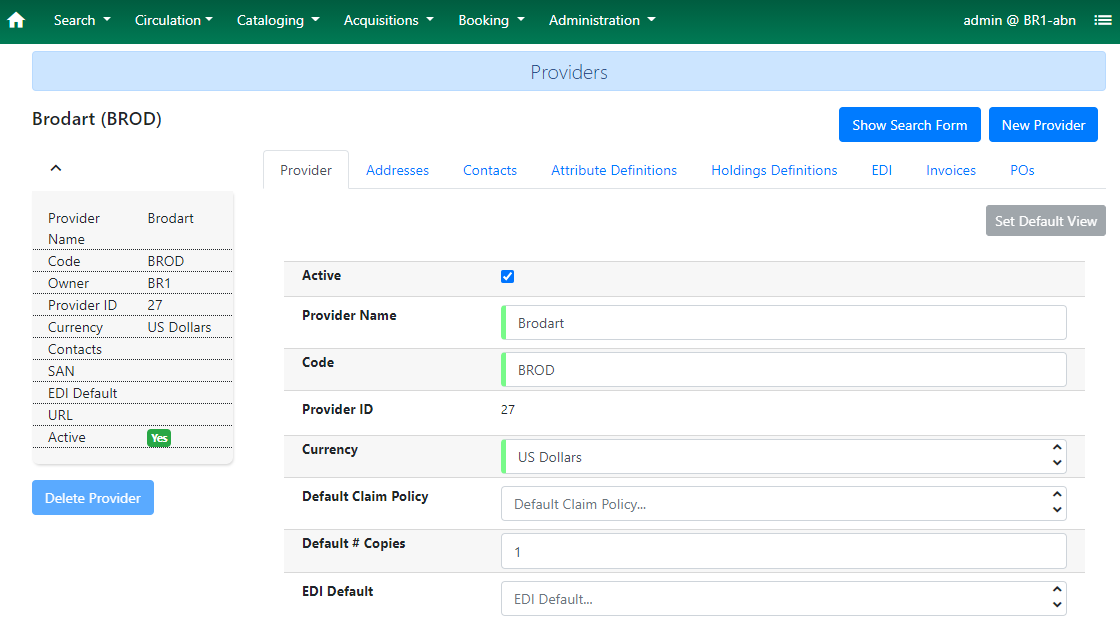The height and width of the screenshot is (624, 1120).
Task: Collapse the provider summary panel chevron
Action: 56,168
